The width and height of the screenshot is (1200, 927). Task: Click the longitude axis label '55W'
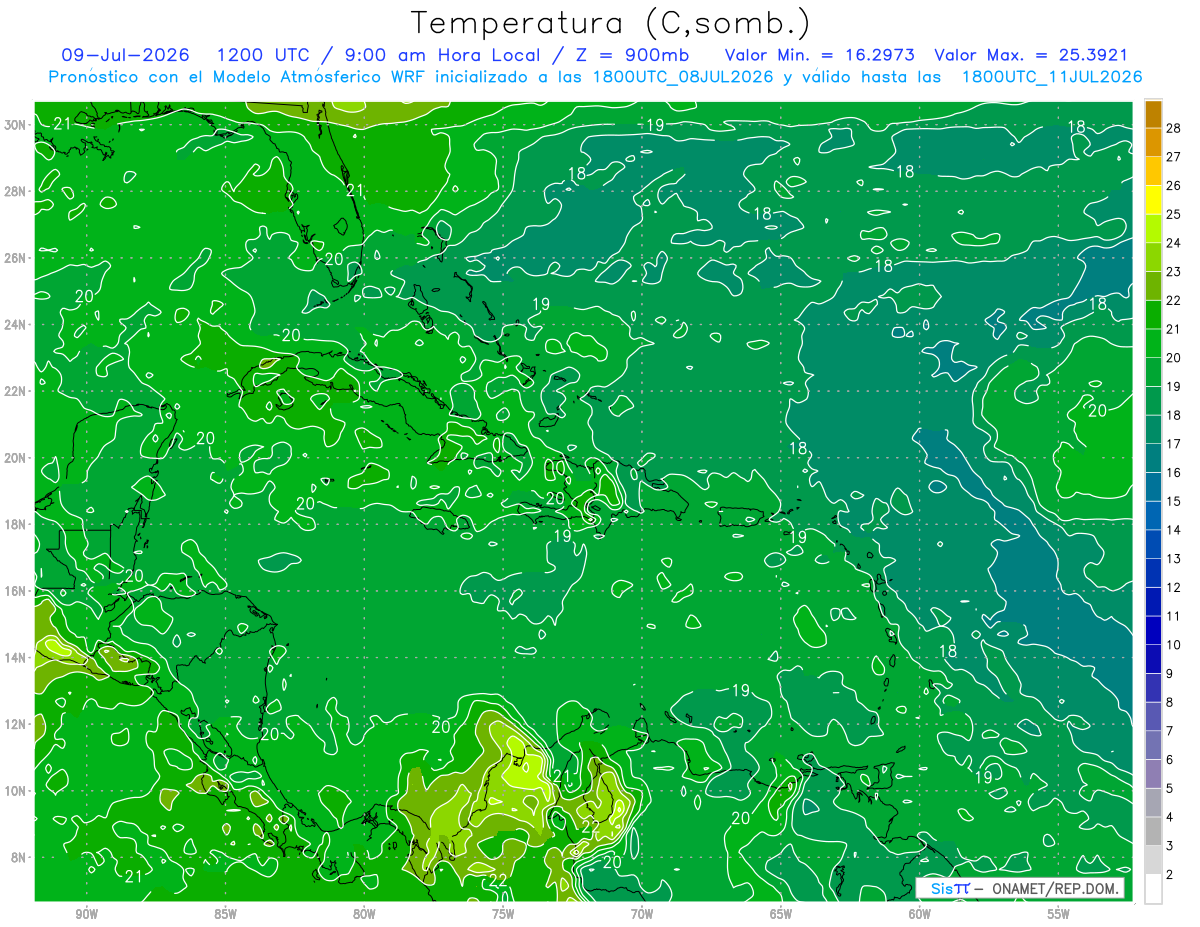click(1059, 914)
